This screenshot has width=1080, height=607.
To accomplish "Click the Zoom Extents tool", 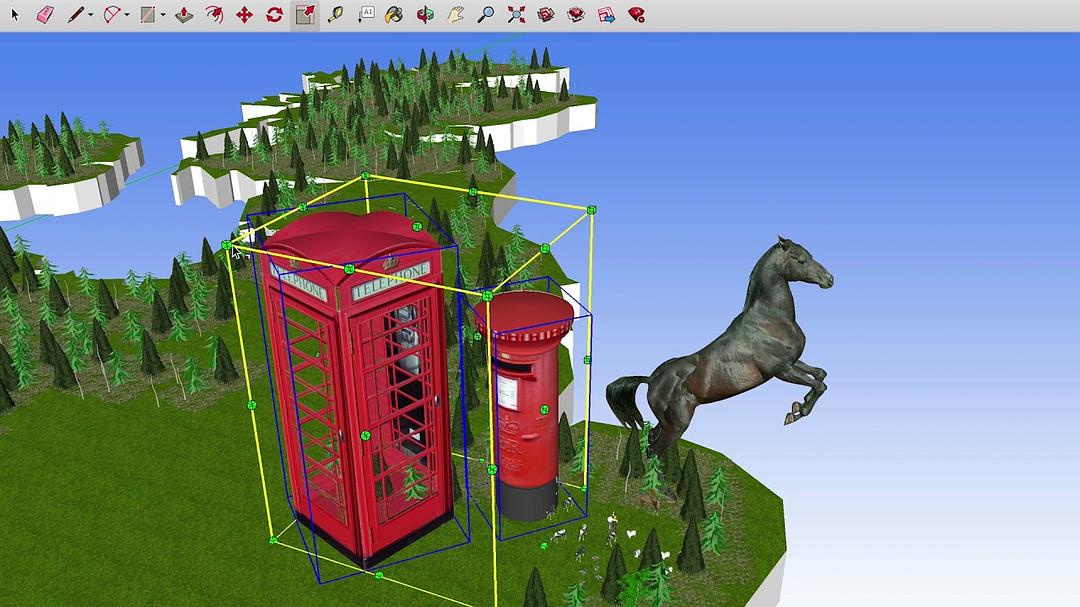I will (516, 15).
